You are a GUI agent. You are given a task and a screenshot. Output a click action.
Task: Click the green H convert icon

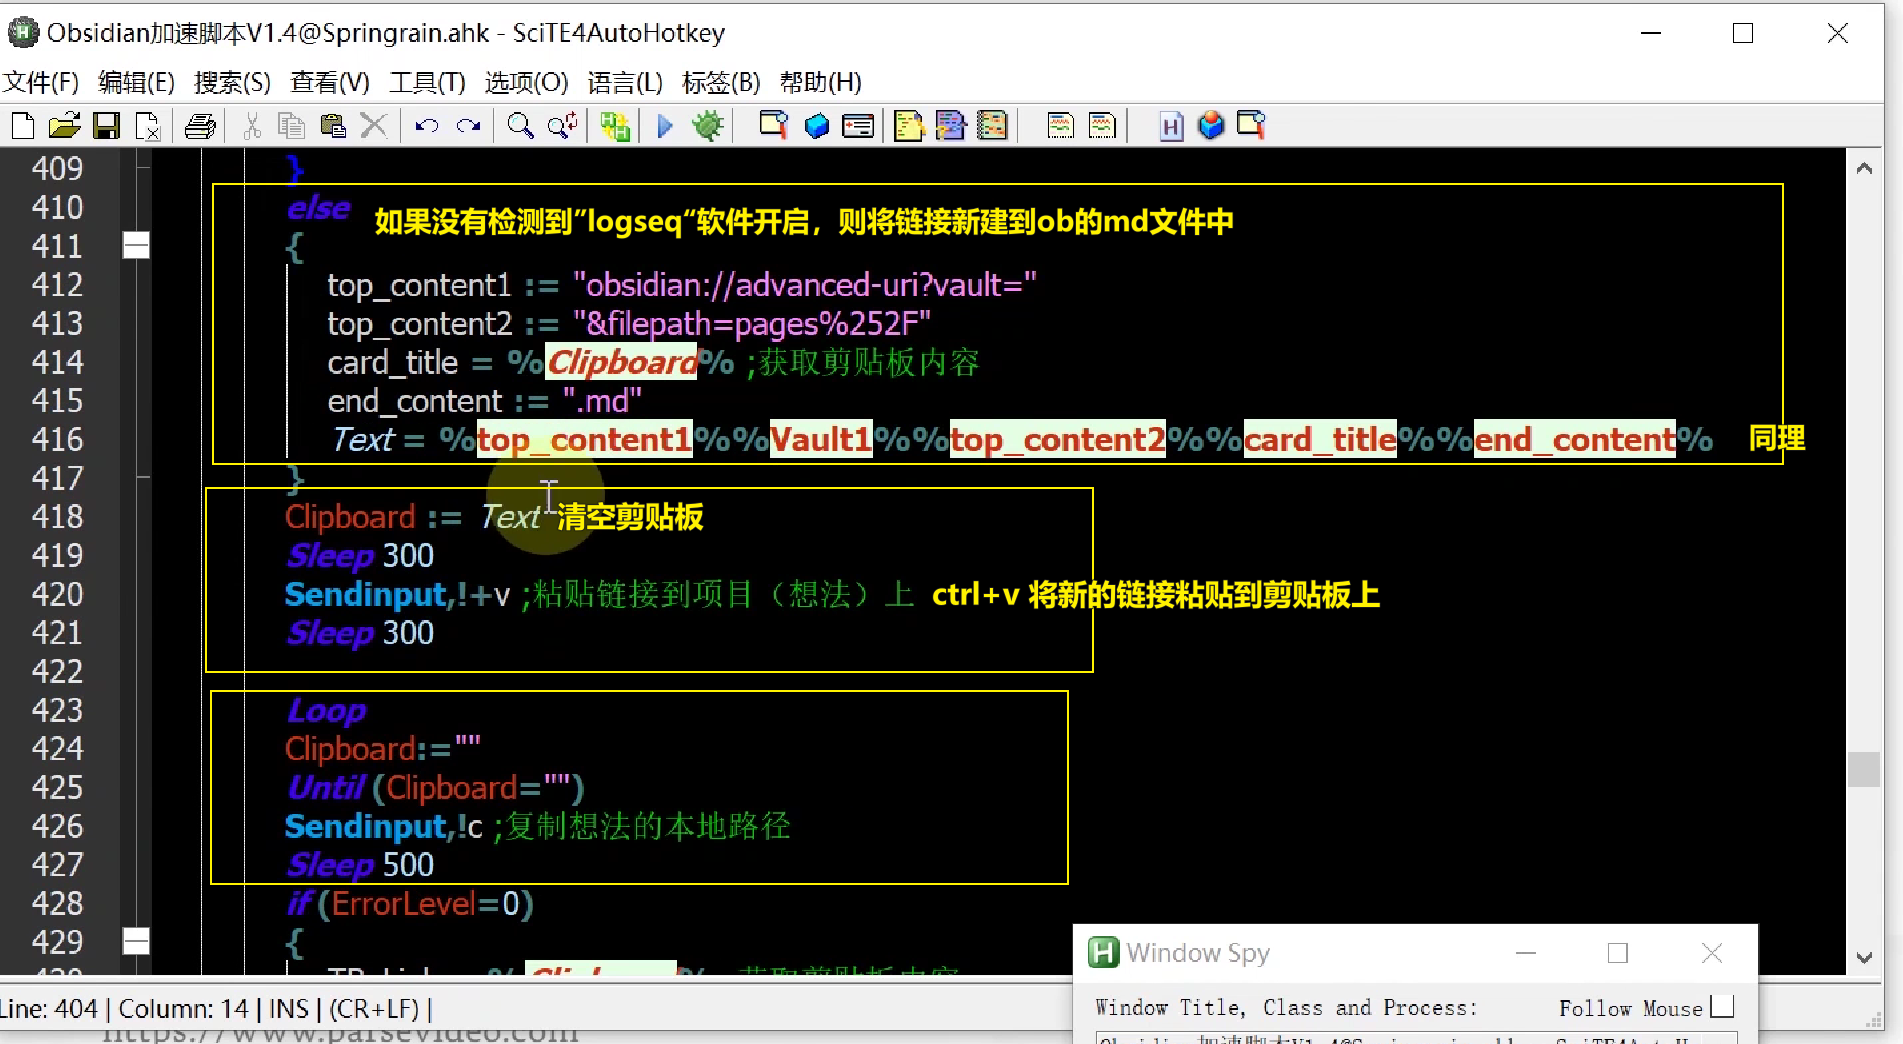(x=615, y=126)
